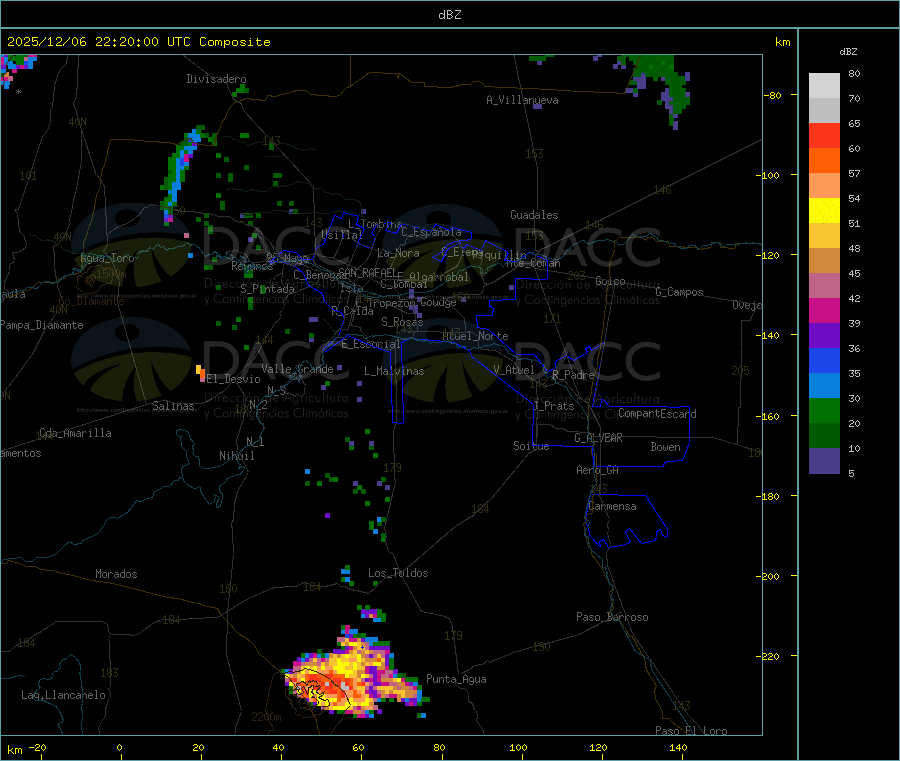Click the pink 42–45 dBZ legend swatch
Screen dimensions: 900x761
pos(824,285)
